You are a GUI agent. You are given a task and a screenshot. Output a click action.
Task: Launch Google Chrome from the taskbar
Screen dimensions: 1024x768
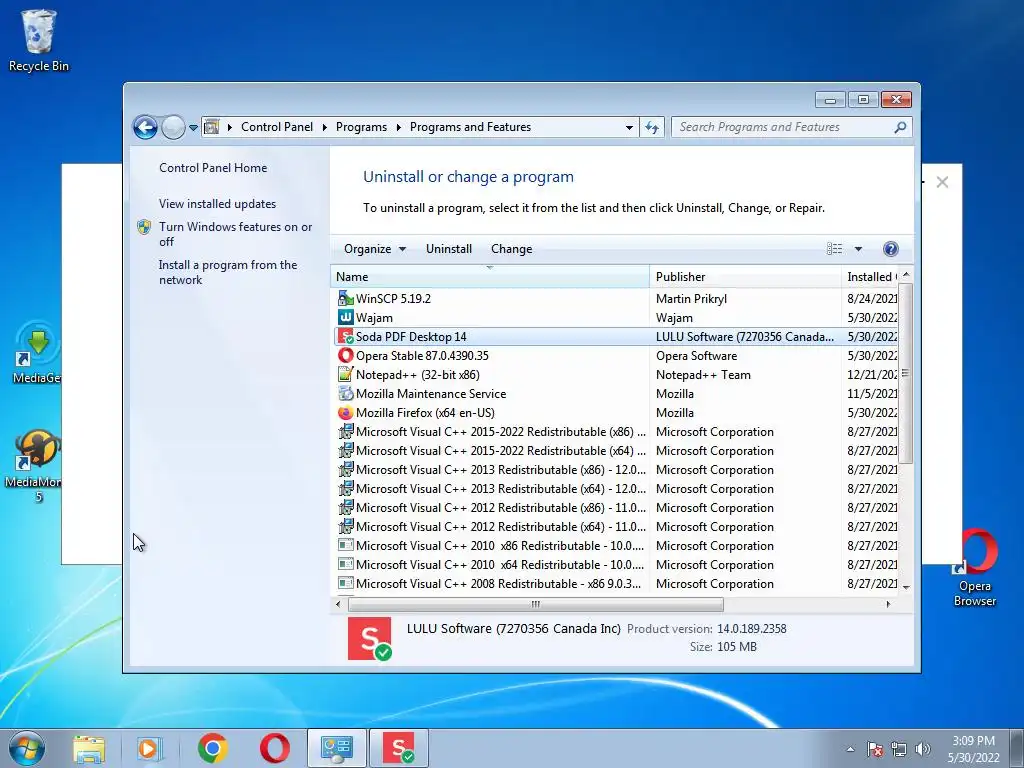212,748
